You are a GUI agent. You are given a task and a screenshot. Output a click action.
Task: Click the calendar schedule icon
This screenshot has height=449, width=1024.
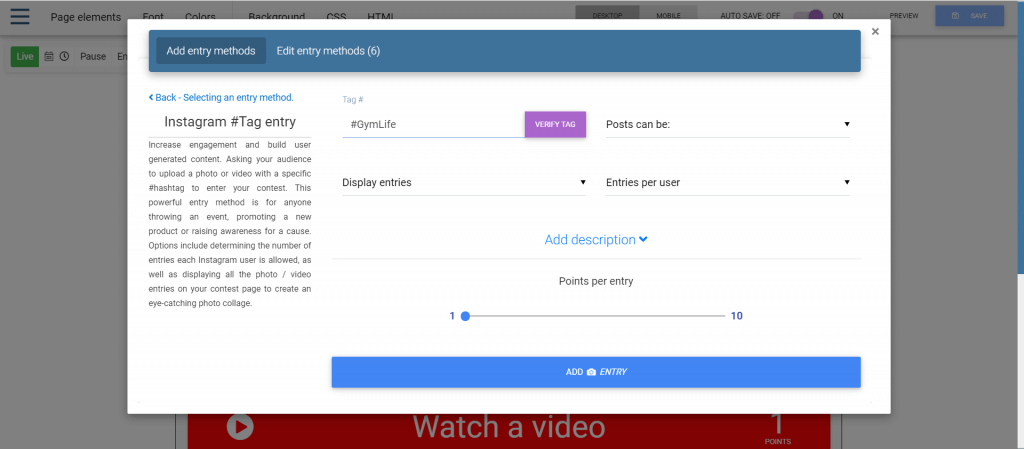(x=49, y=57)
